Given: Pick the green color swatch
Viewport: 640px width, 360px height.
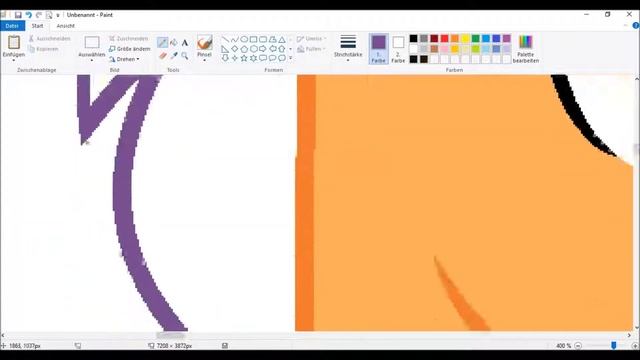Looking at the screenshot, I should (x=476, y=38).
